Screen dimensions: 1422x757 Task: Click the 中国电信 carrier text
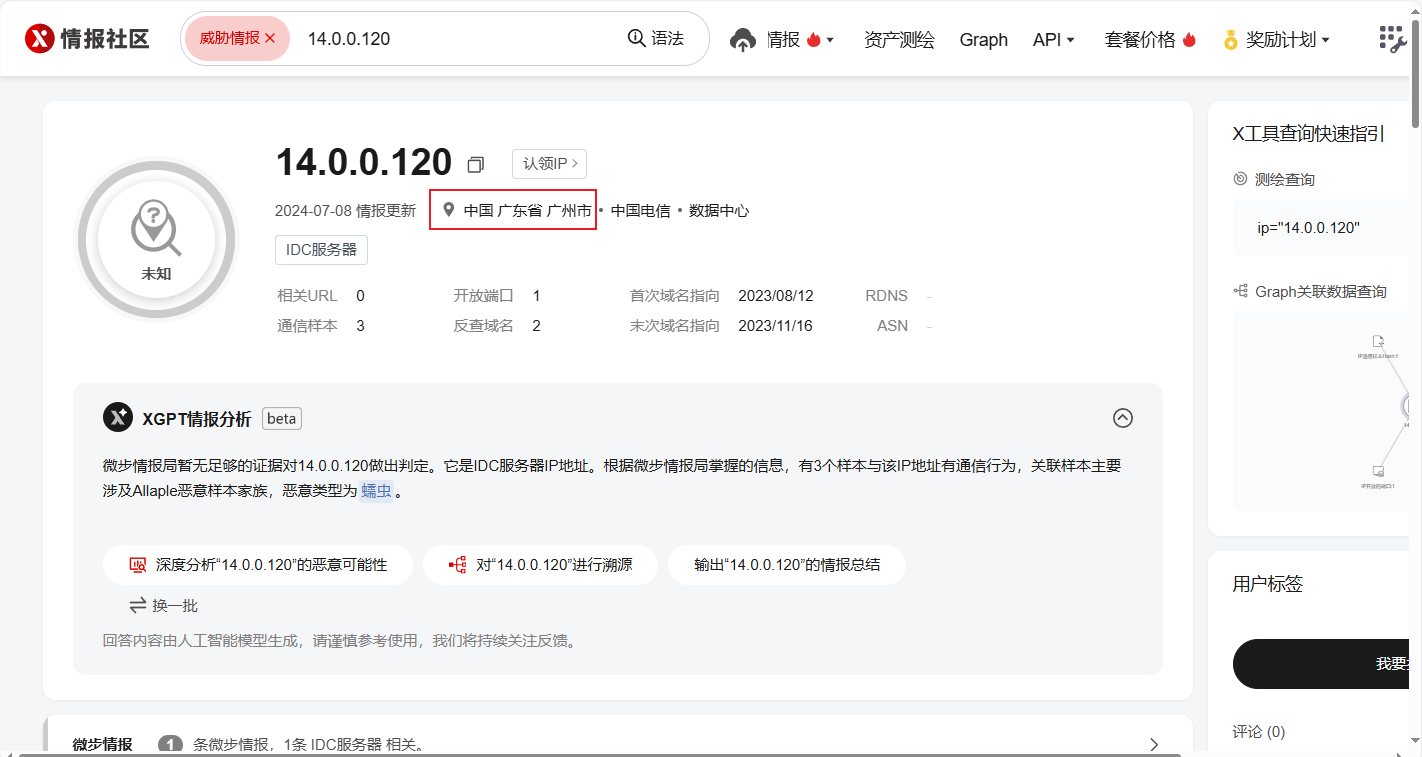[640, 210]
